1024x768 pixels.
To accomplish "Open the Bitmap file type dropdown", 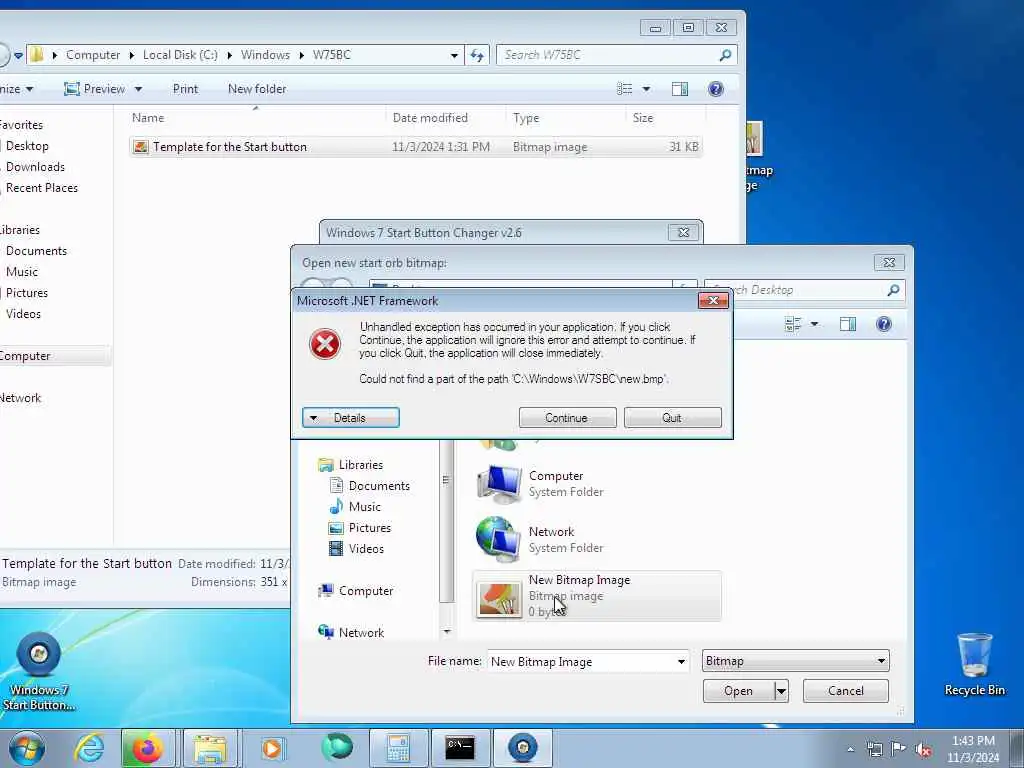I will [x=795, y=661].
